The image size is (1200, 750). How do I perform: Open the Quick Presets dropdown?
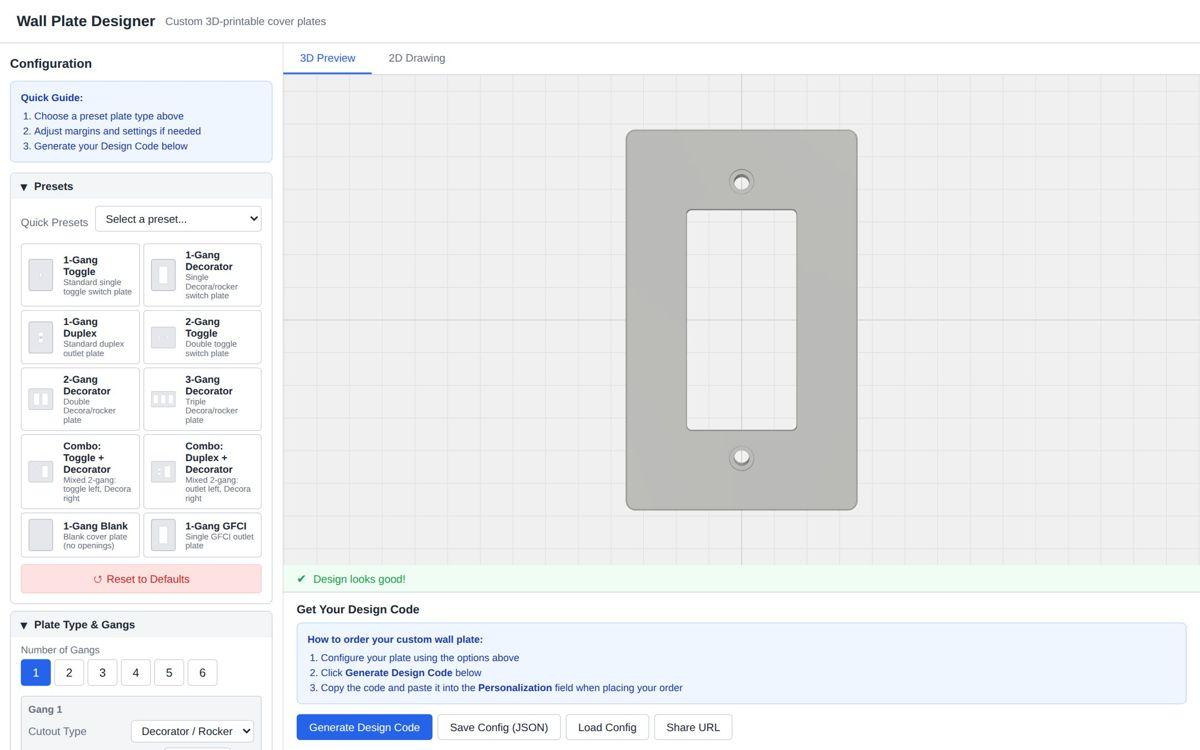coord(178,219)
